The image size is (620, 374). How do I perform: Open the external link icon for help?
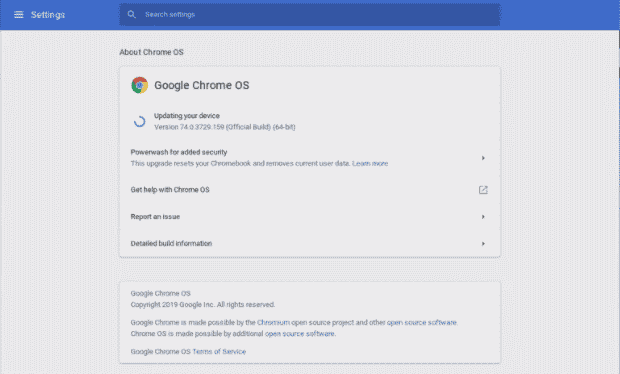coord(483,190)
